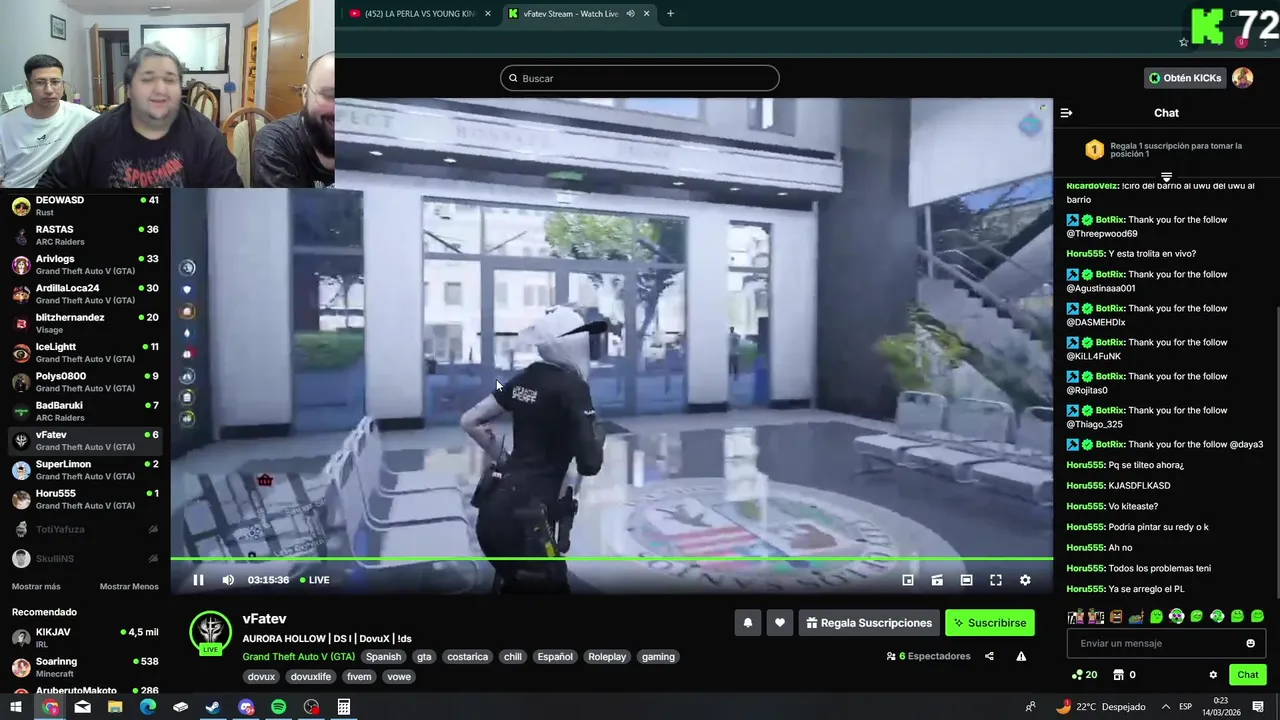Open emoji picker in chat input
Screen dimensions: 1280x720
(x=1250, y=643)
